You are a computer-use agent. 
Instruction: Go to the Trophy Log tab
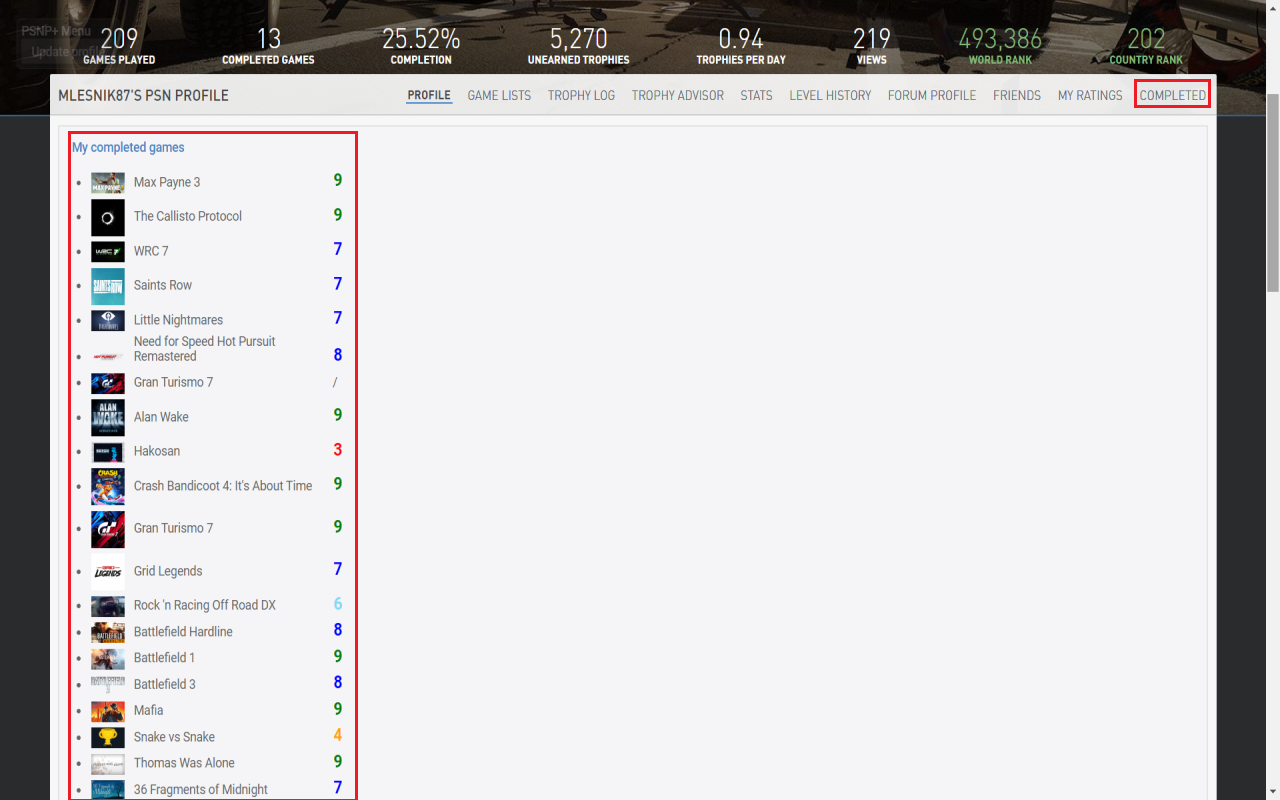[x=581, y=96]
